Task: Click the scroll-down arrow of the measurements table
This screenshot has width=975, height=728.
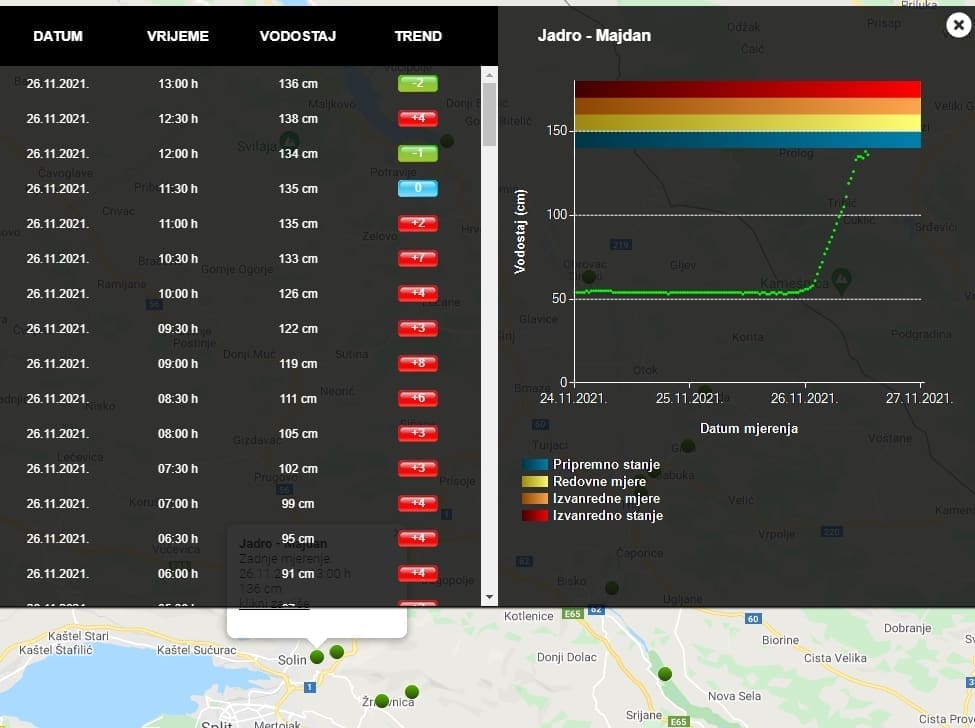Action: 489,597
